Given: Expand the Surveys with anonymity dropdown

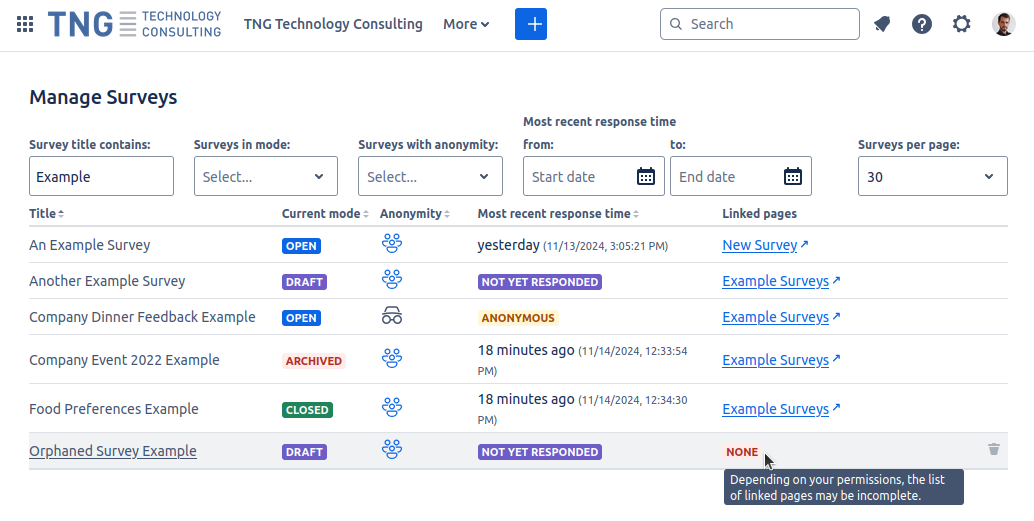Looking at the screenshot, I should pyautogui.click(x=430, y=177).
